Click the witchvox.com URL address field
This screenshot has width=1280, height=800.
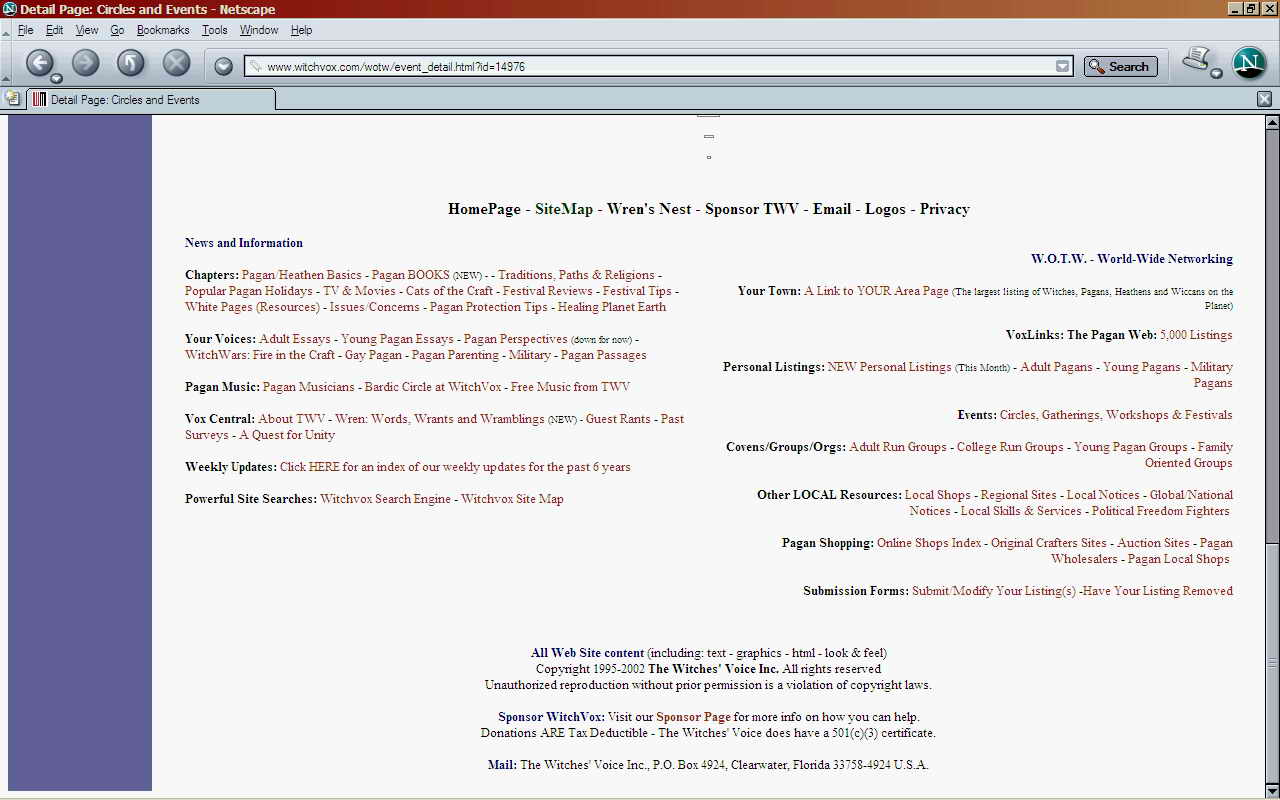[x=659, y=67]
